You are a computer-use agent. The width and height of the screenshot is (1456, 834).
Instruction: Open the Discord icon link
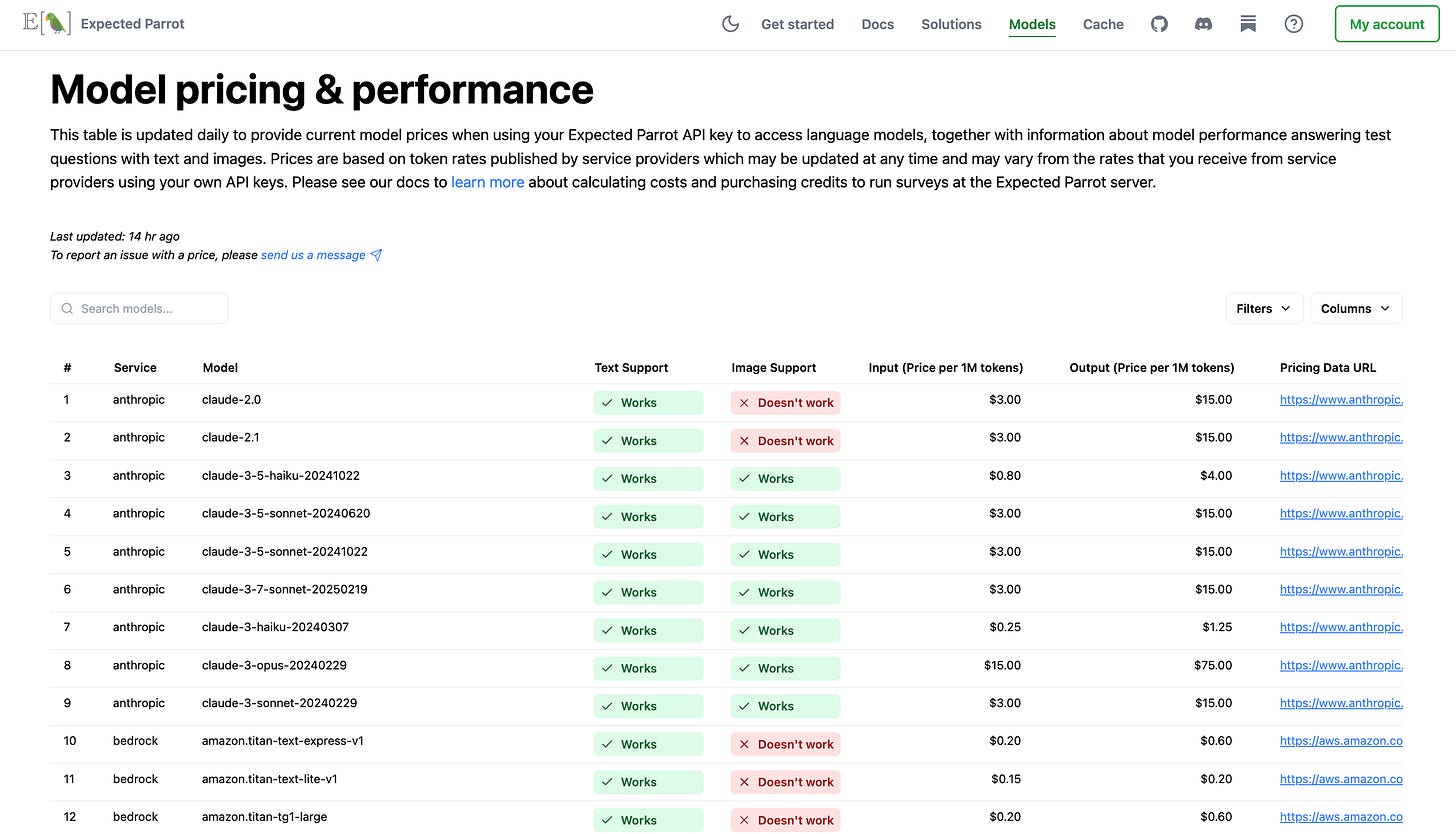pos(1204,24)
